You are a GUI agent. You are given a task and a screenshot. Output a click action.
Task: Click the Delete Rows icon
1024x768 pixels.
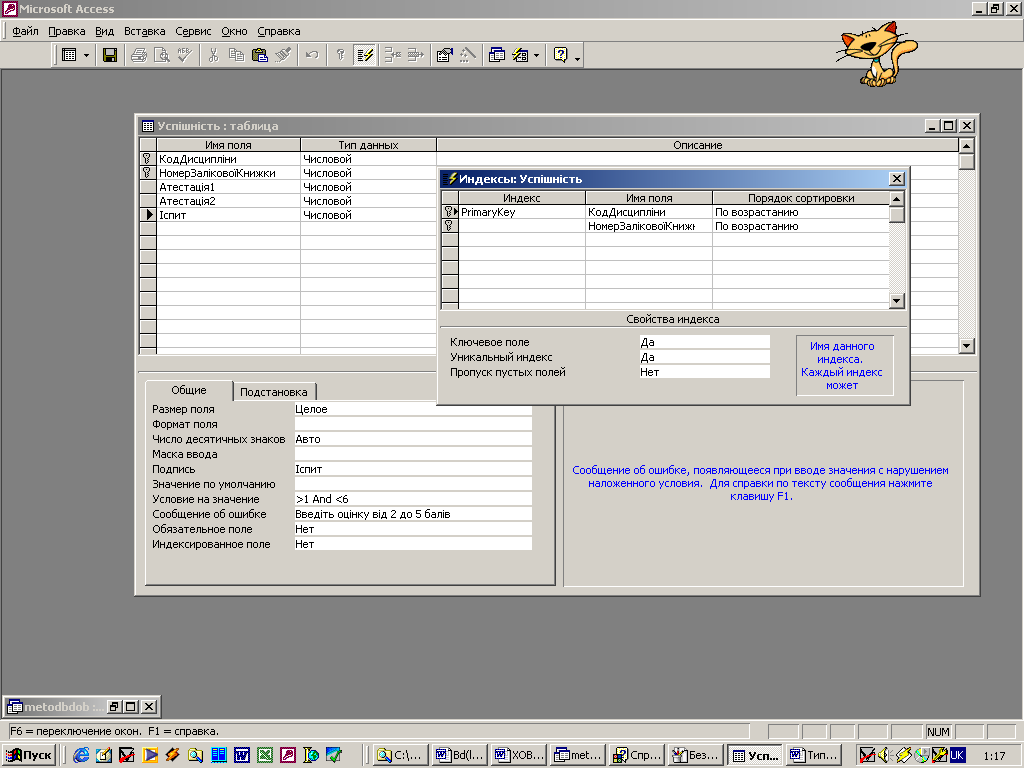click(x=415, y=56)
